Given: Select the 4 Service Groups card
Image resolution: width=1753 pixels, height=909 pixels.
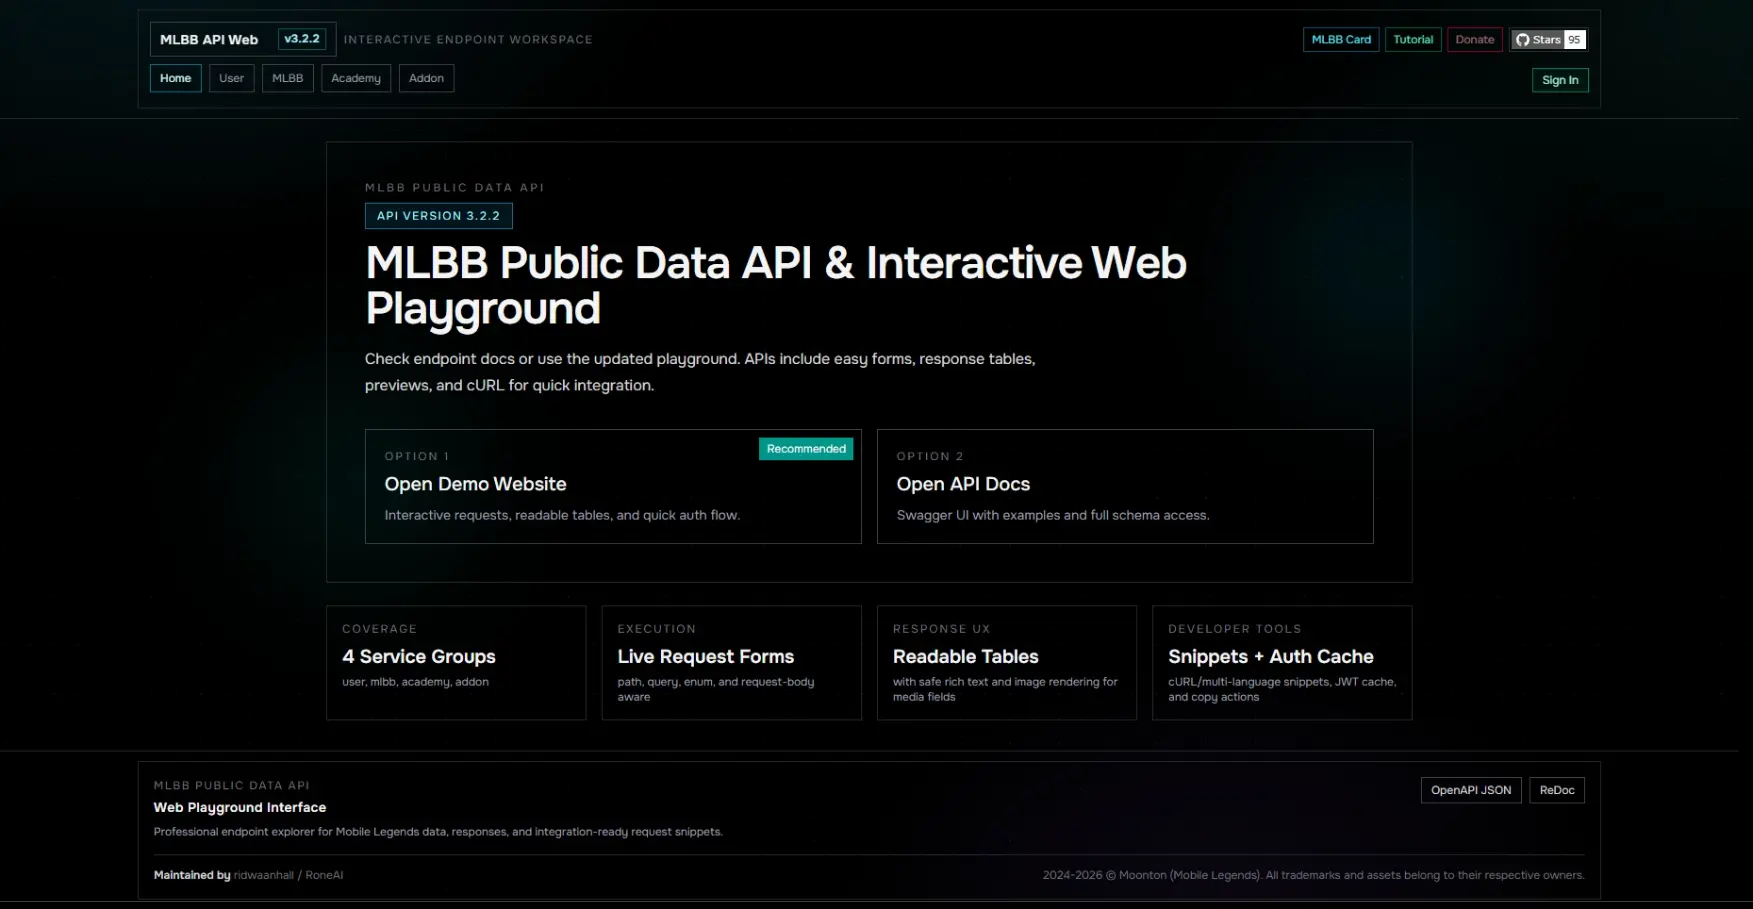Looking at the screenshot, I should coord(456,662).
